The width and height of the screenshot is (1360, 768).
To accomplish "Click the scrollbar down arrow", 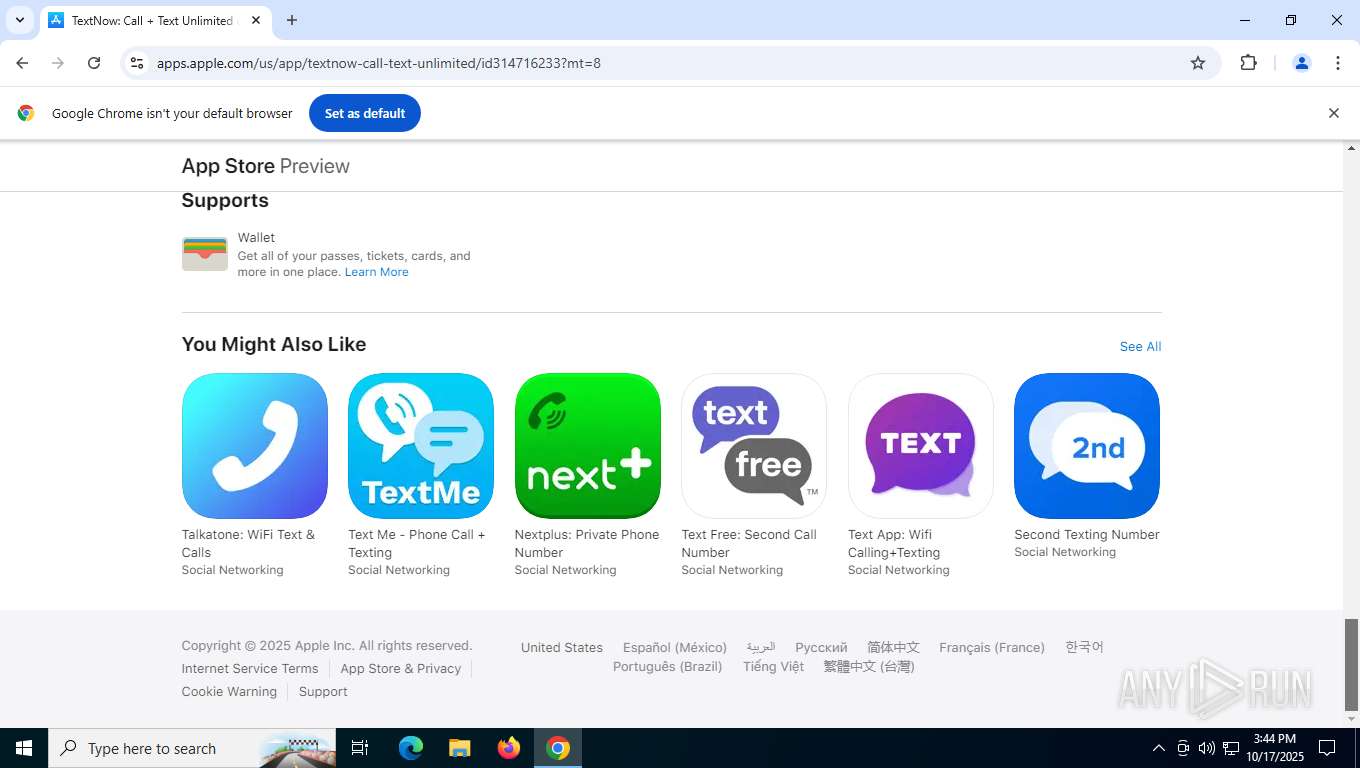I will [1351, 719].
